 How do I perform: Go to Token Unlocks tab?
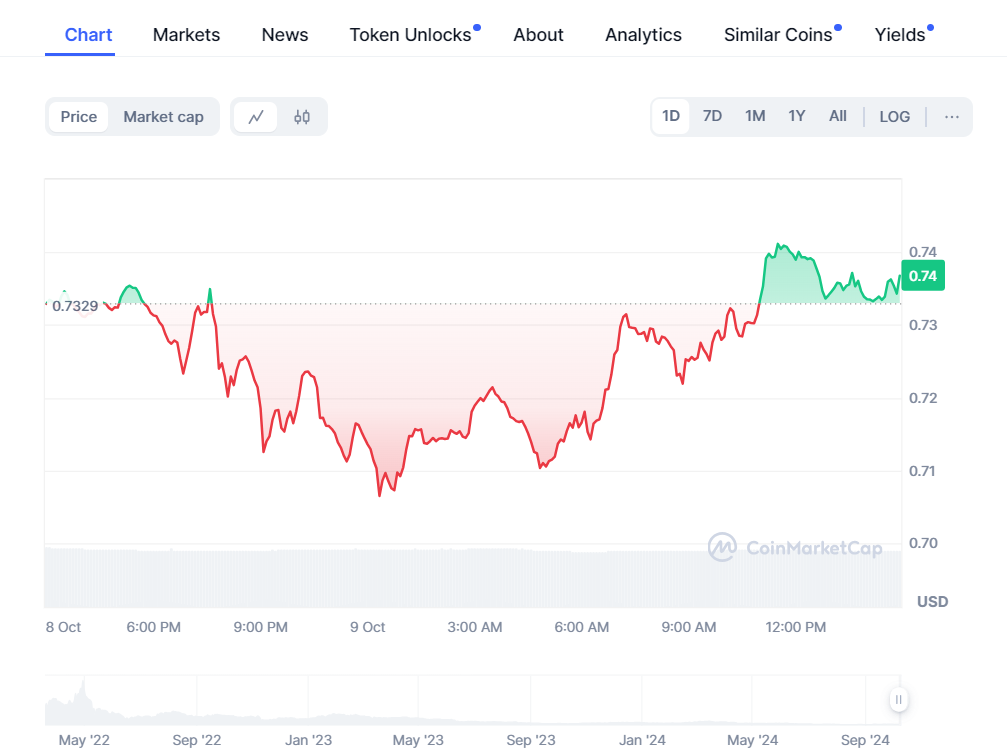tap(410, 35)
